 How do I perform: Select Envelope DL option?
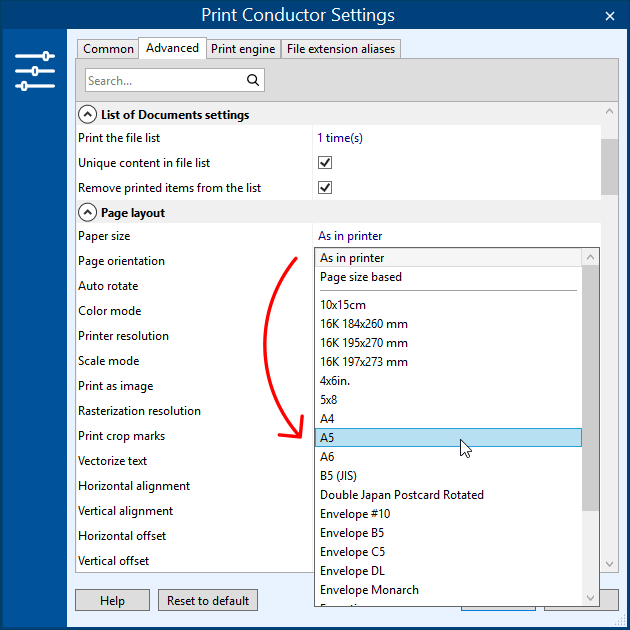[448, 571]
